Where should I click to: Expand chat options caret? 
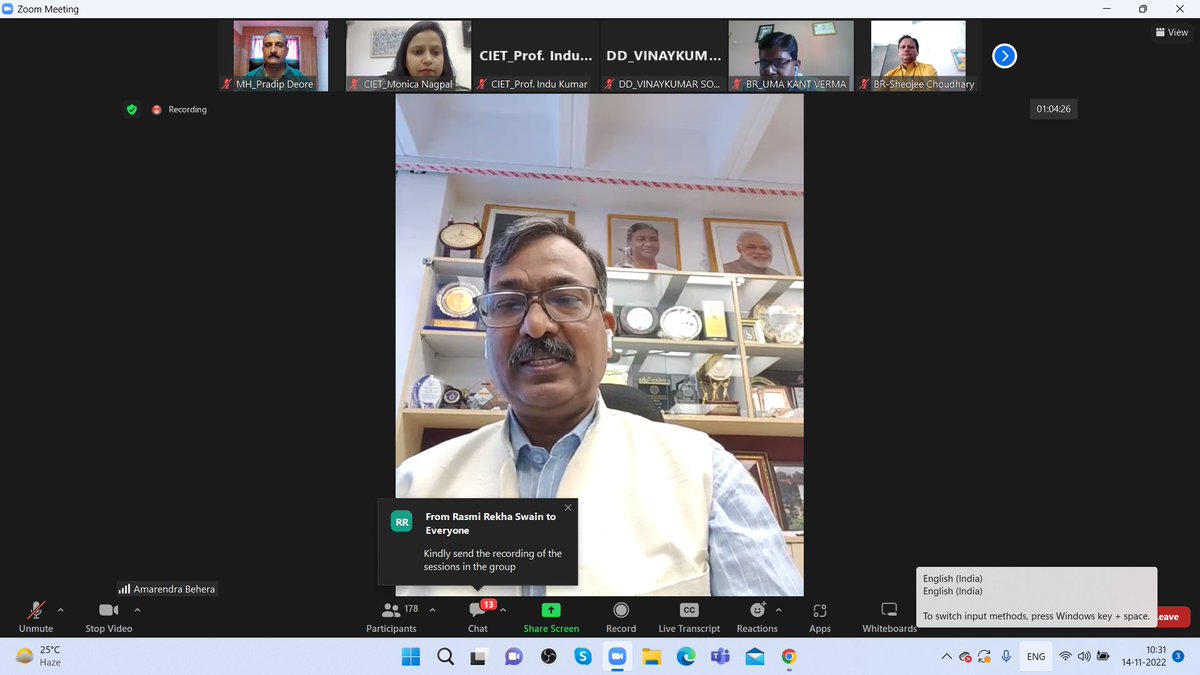[503, 609]
